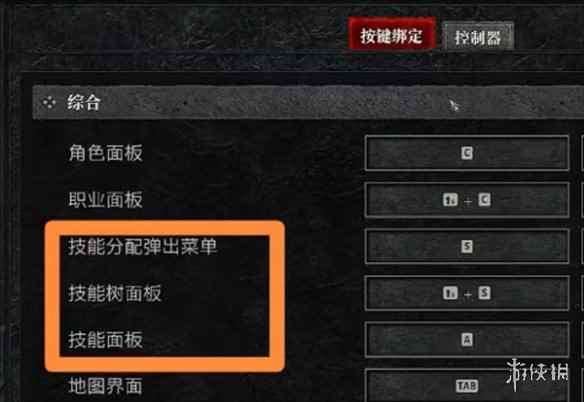584x402 pixels.
Task: Click the cross icon beside 综合
Action: [49, 102]
